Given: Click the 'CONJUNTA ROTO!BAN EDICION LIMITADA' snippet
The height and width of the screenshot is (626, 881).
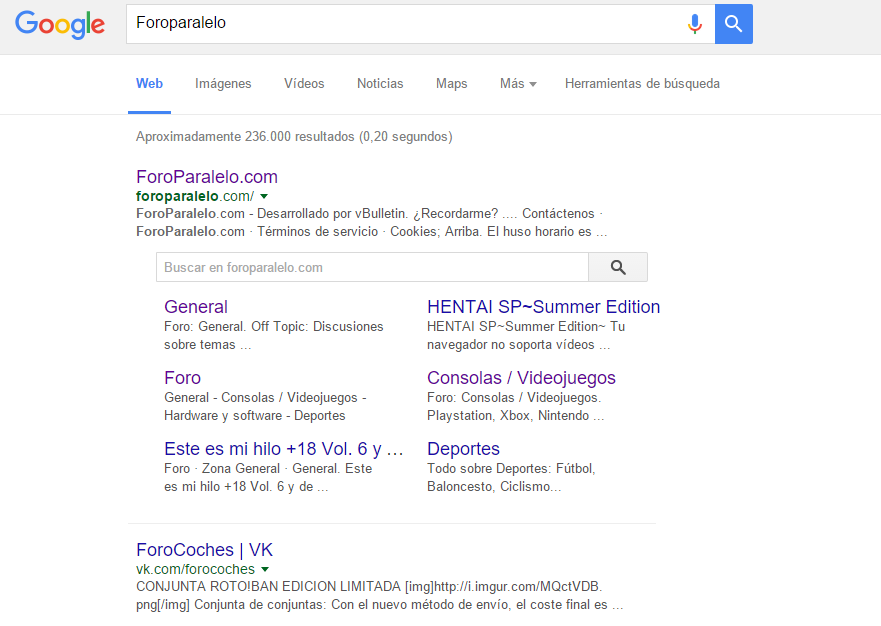Looking at the screenshot, I should 269,587.
